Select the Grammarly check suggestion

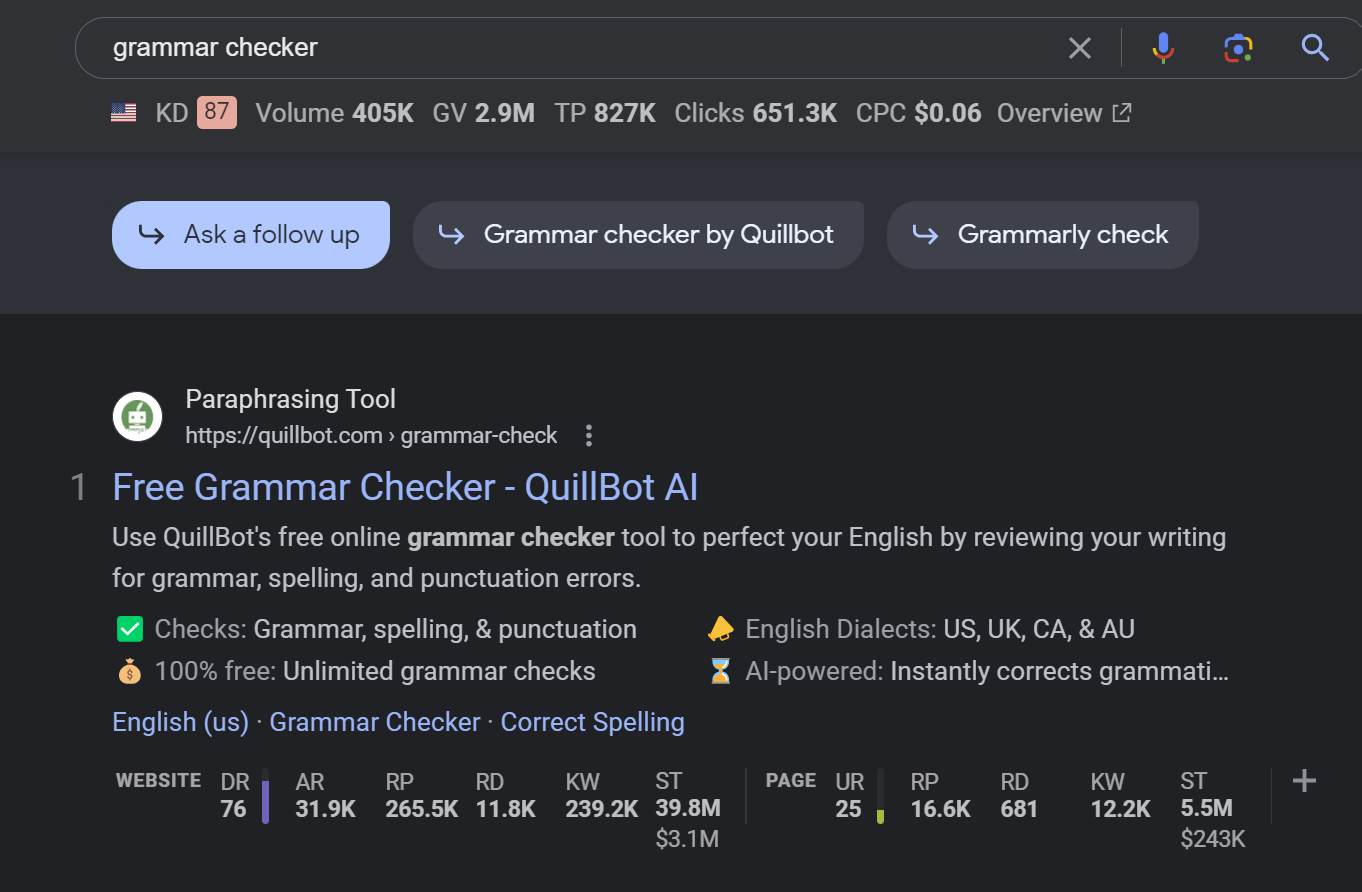point(1042,235)
